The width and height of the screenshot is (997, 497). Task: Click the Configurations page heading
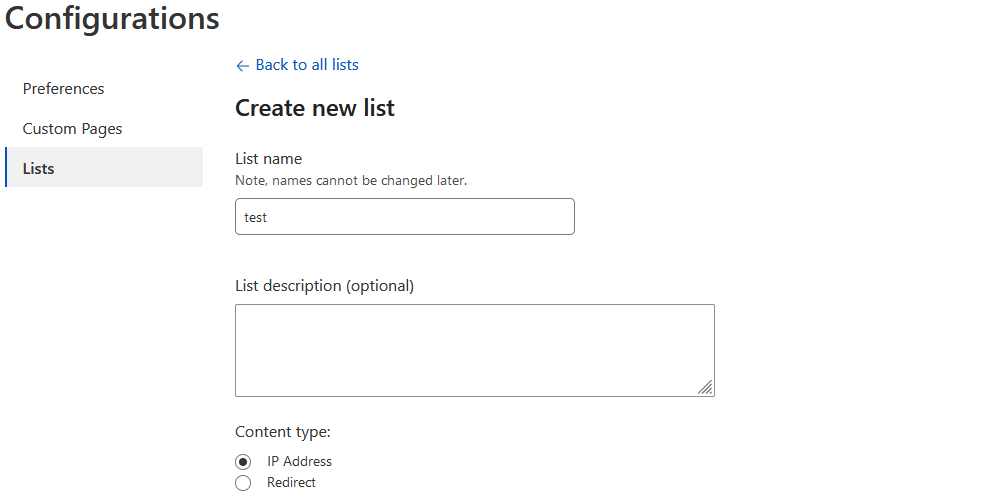(112, 18)
